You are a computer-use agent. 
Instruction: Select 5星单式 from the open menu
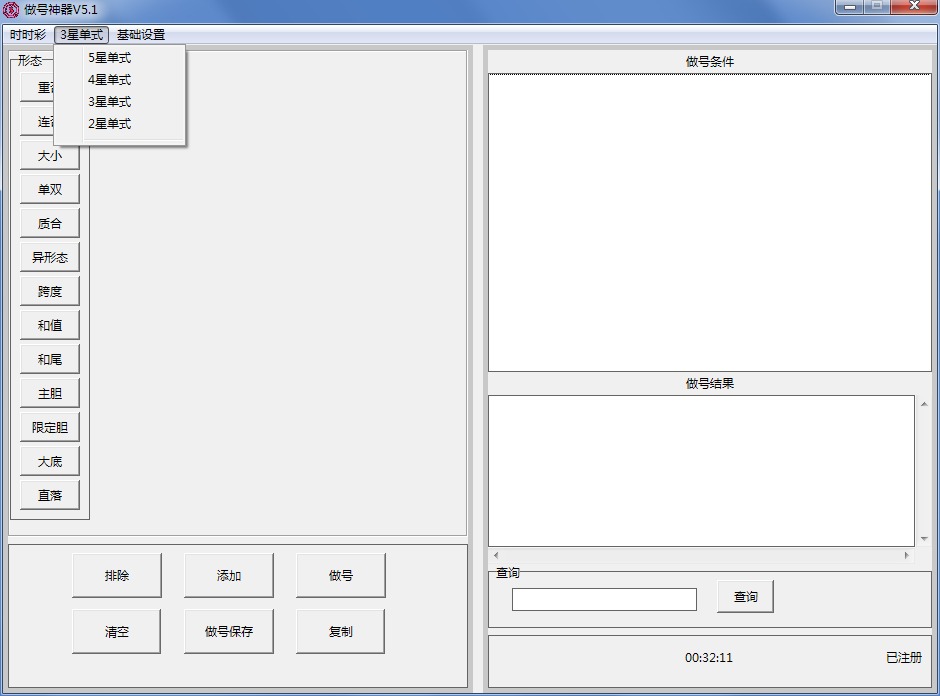pyautogui.click(x=109, y=58)
